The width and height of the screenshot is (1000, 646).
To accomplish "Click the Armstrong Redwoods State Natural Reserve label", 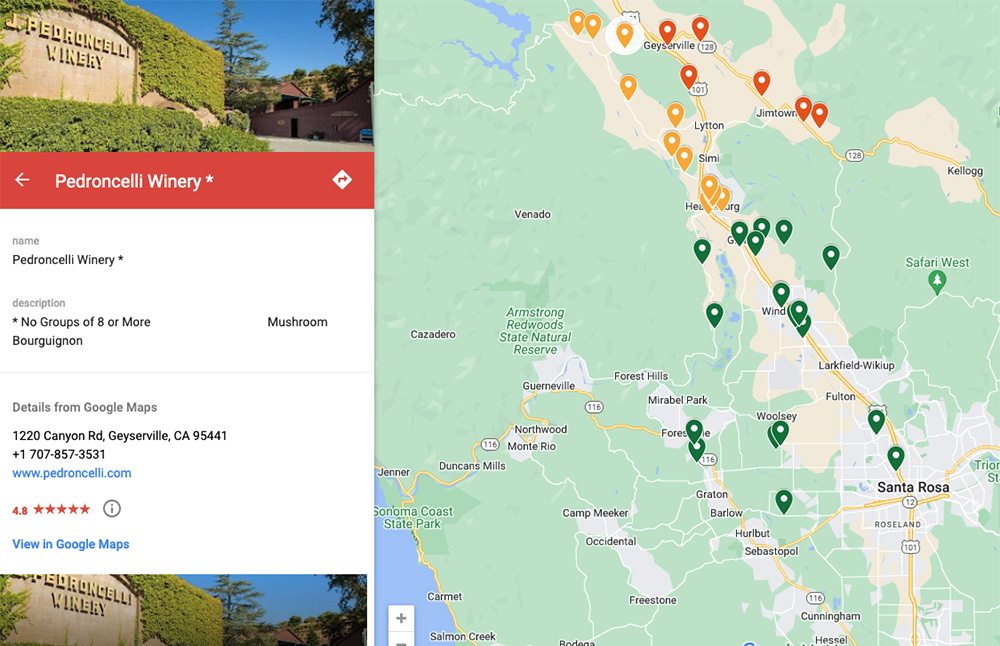I will point(535,331).
